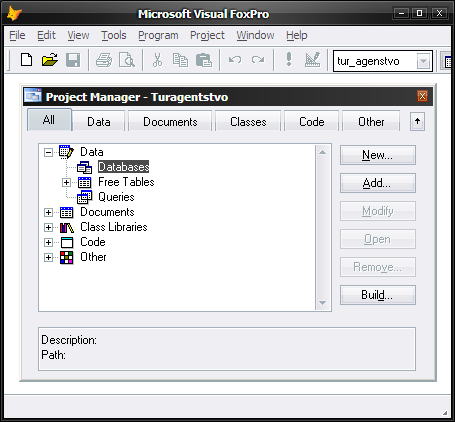Switch to the Classes tab
This screenshot has height=422, width=455.
pyautogui.click(x=248, y=122)
